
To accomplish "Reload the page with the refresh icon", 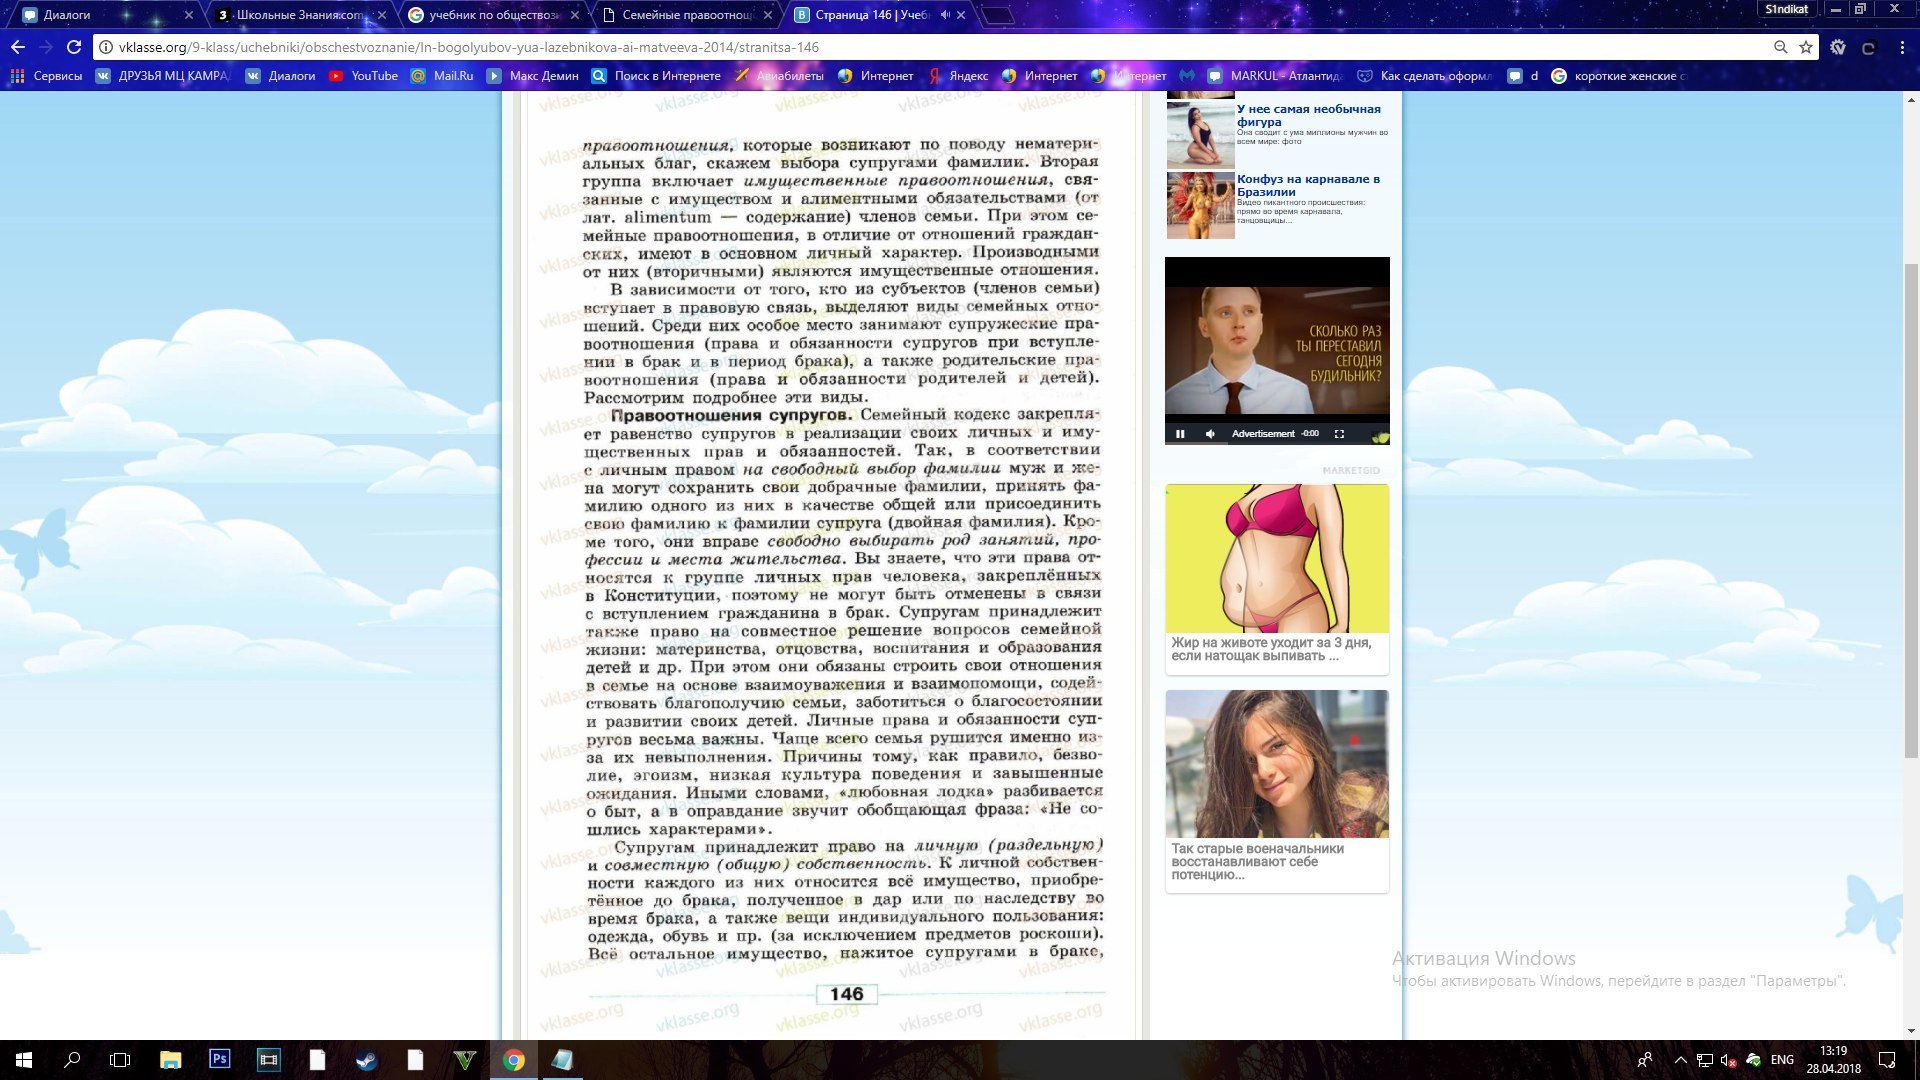I will click(x=73, y=47).
